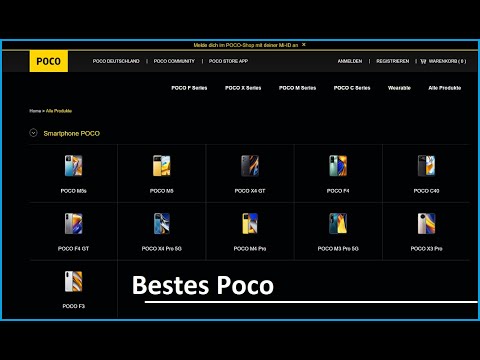Click the 'POCO F3' product name
The height and width of the screenshot is (360, 480).
(73, 306)
